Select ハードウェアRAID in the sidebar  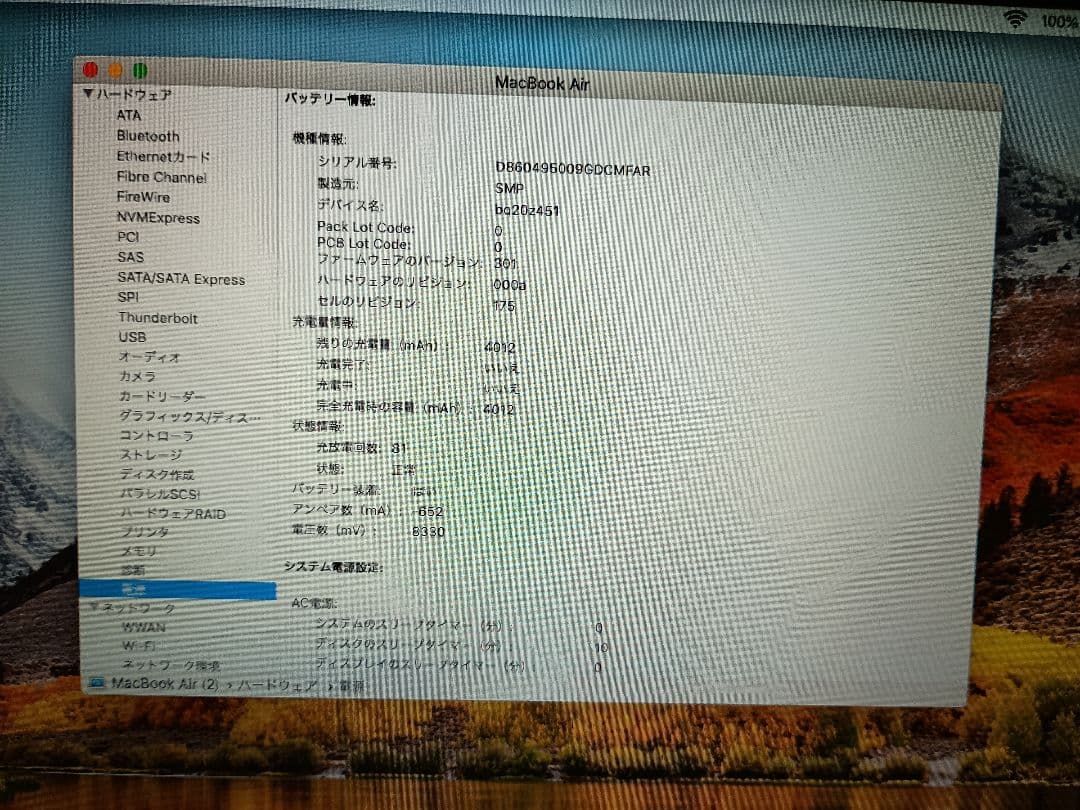[x=174, y=513]
